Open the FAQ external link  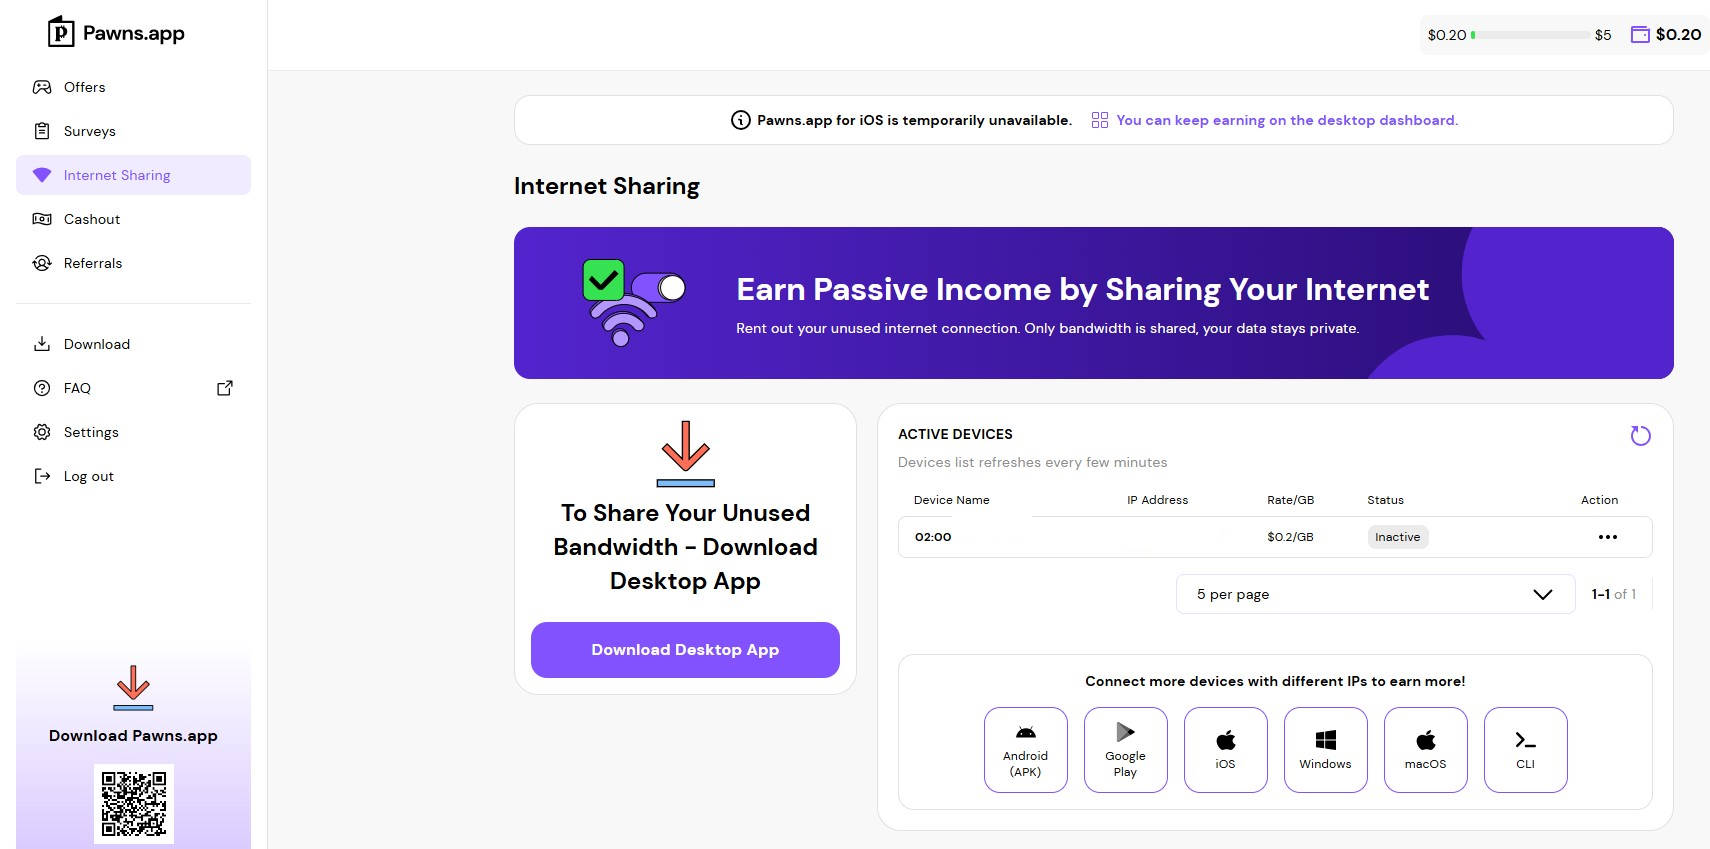[x=225, y=388]
